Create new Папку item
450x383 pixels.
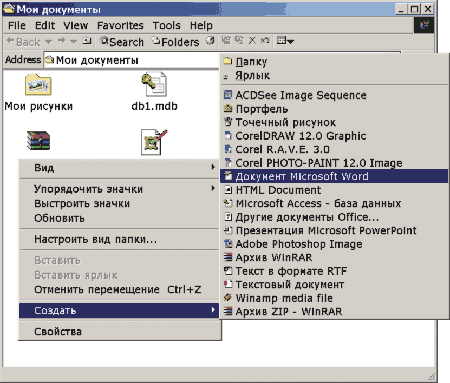(334, 62)
